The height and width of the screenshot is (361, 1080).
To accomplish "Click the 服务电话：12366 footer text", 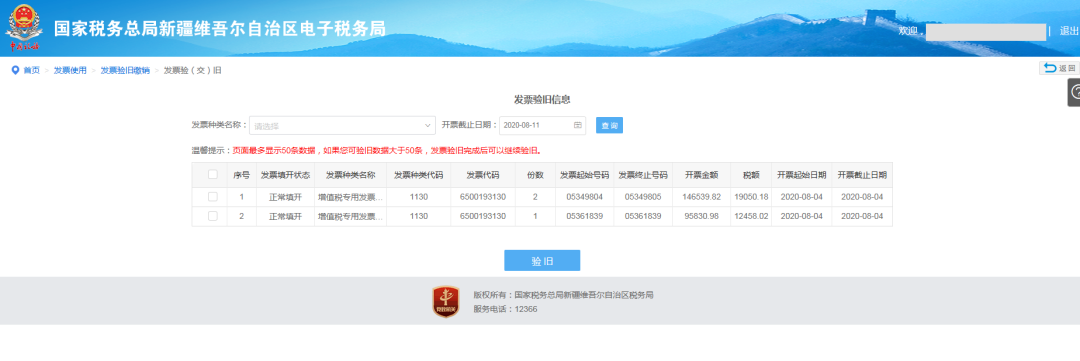I will coord(505,309).
